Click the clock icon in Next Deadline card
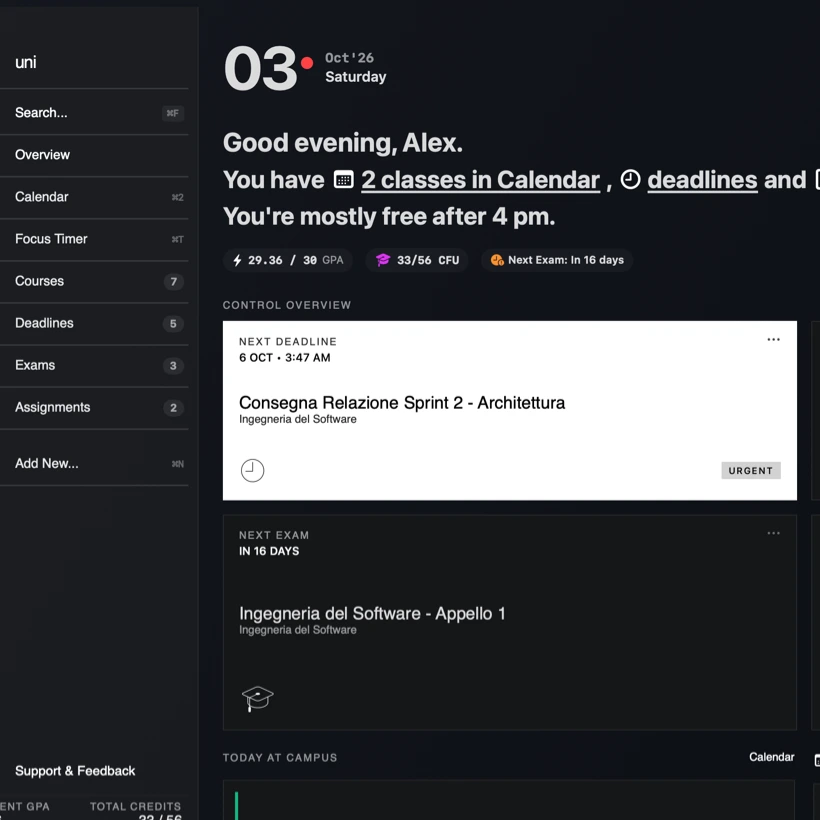 coord(252,470)
